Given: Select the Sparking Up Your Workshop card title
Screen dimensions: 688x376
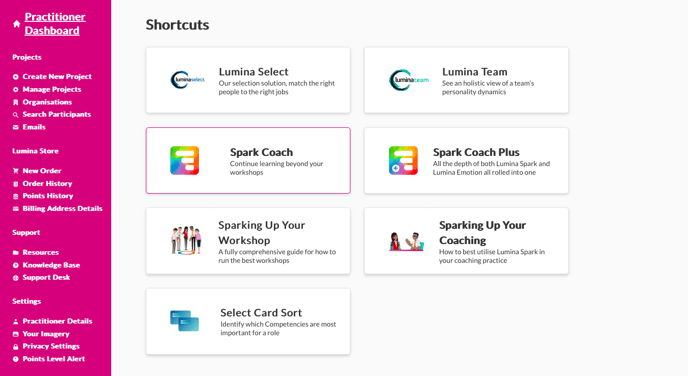Looking at the screenshot, I should pos(262,233).
